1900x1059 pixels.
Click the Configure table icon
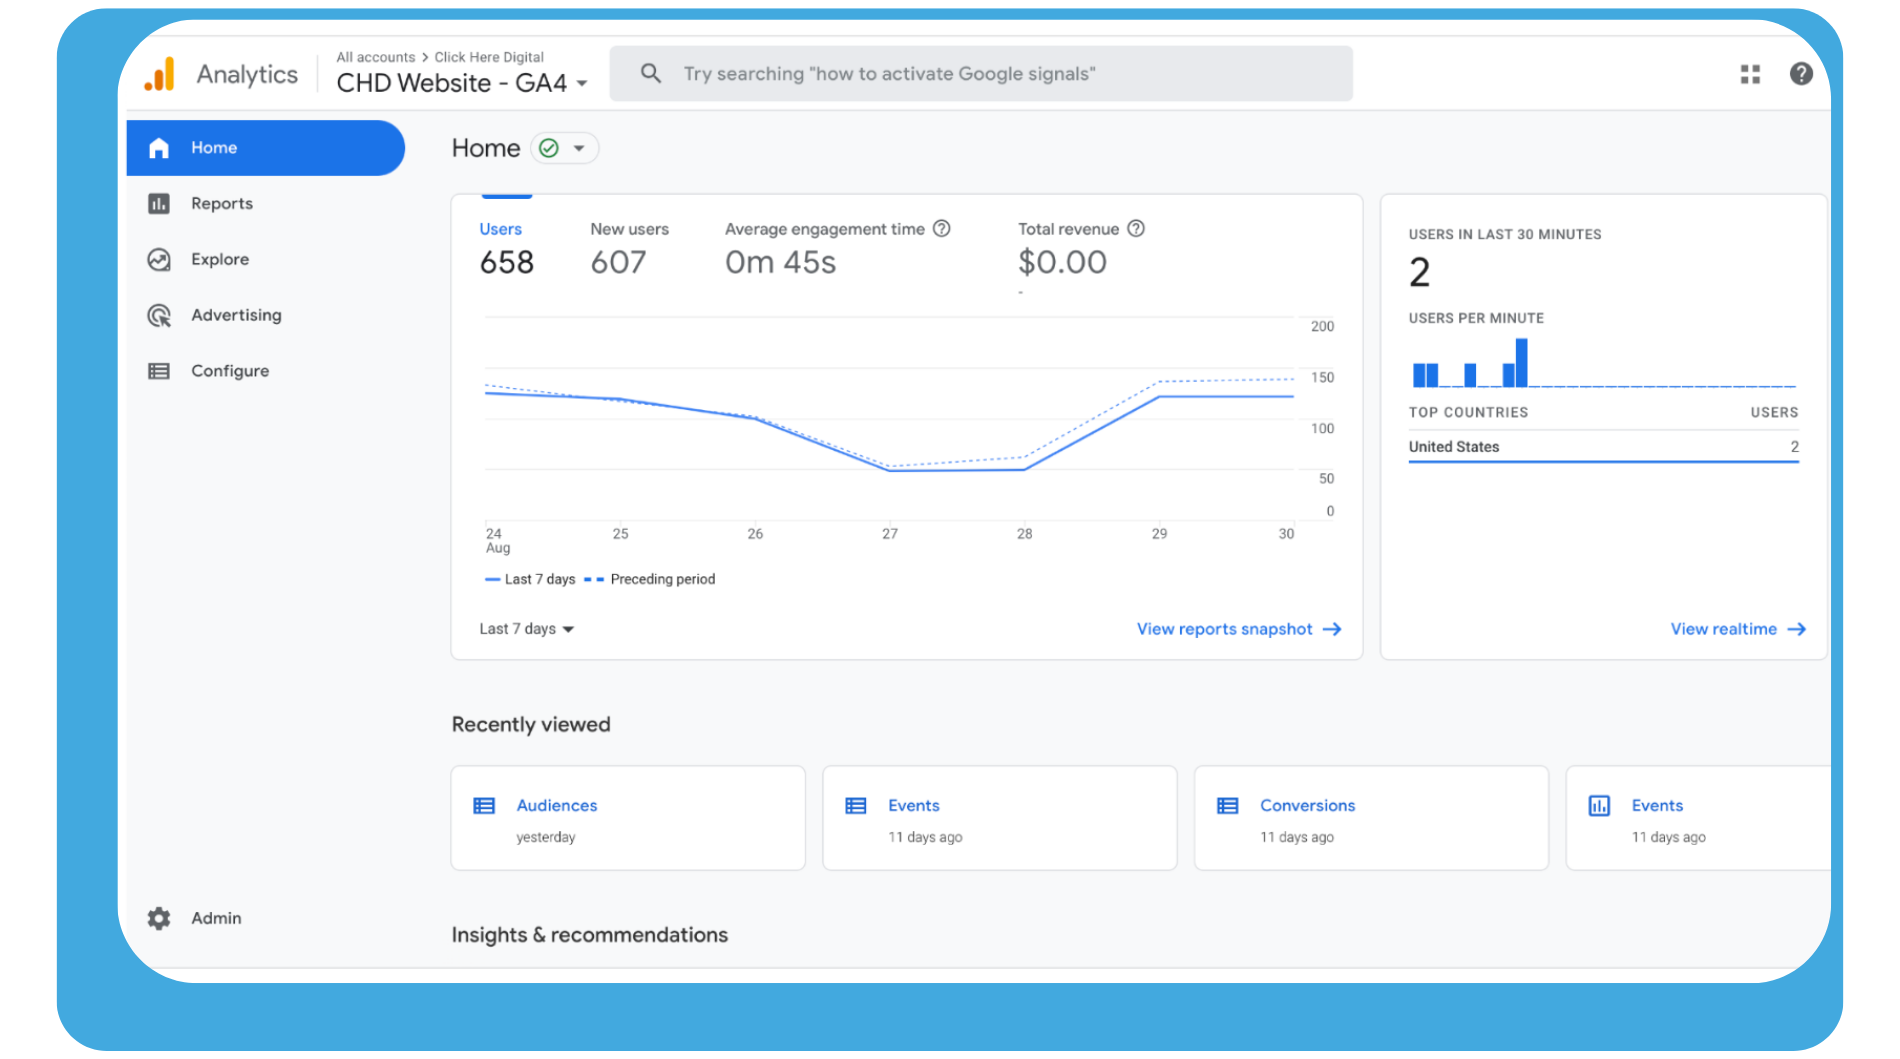tap(159, 371)
